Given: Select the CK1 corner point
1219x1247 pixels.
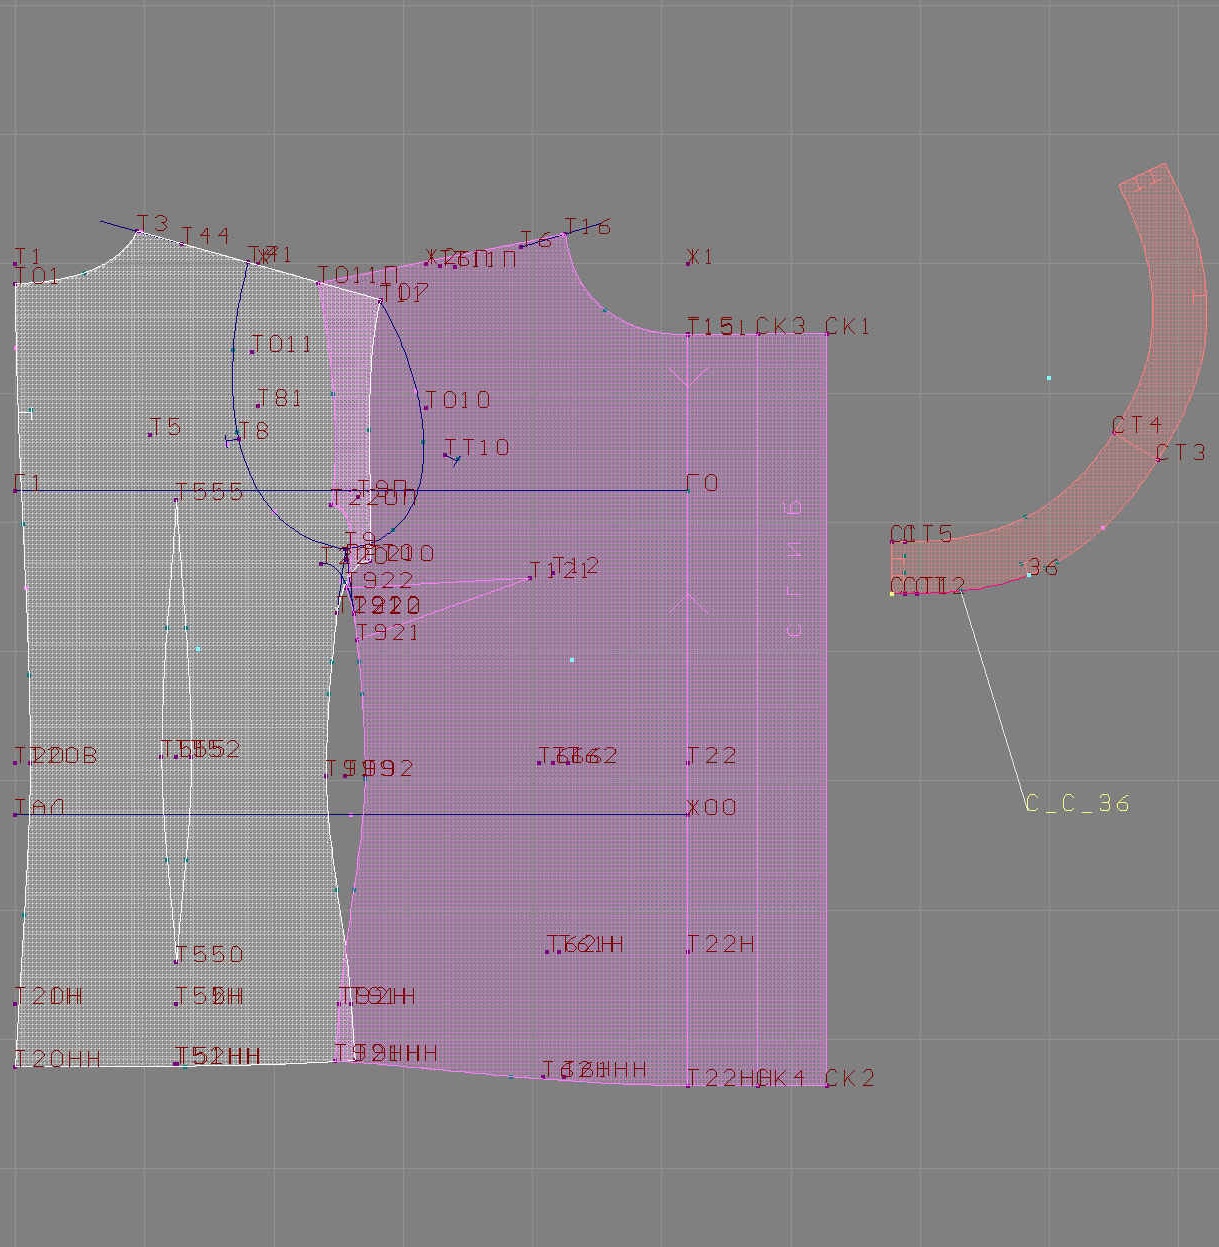Looking at the screenshot, I should click(827, 333).
